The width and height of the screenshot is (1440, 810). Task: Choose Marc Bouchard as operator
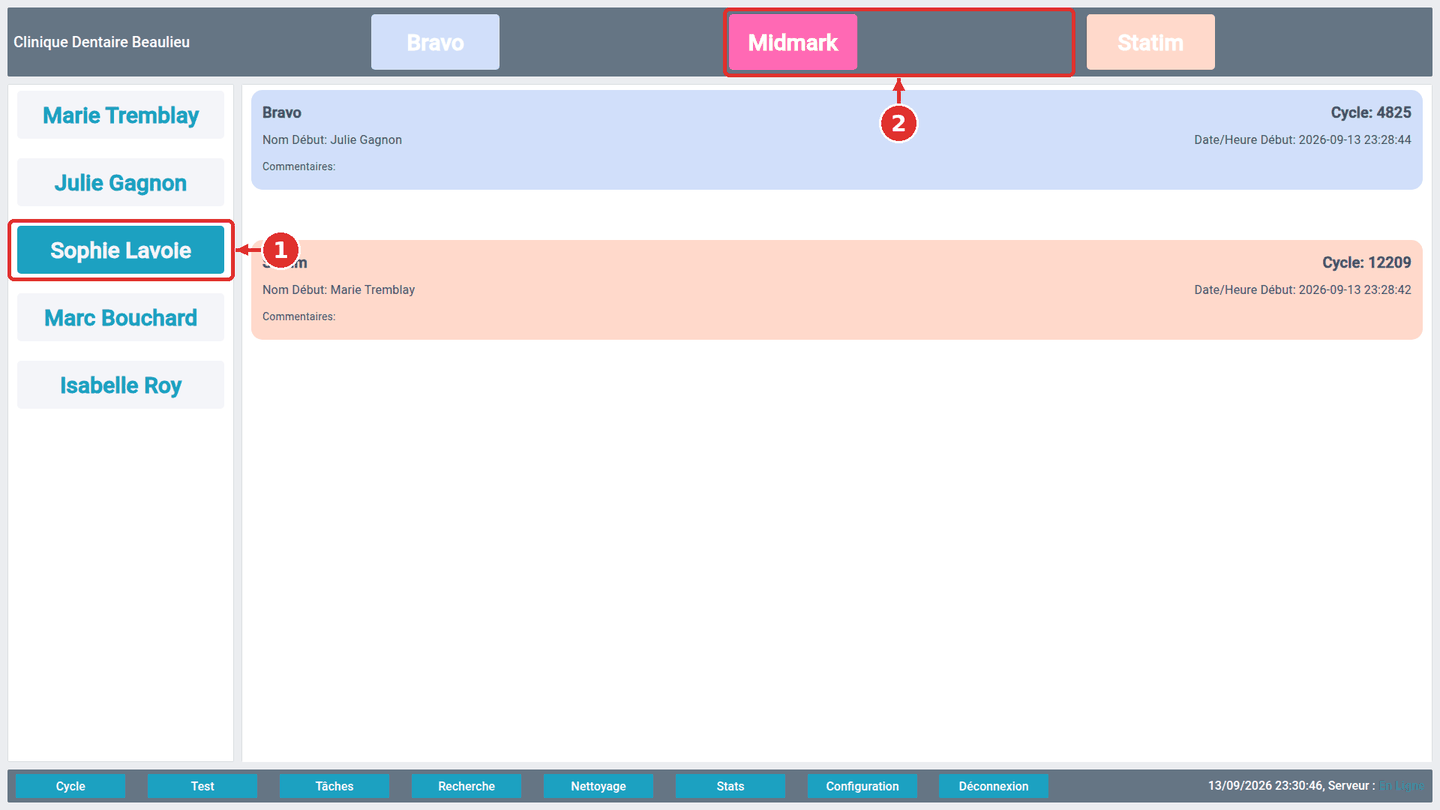(x=121, y=318)
